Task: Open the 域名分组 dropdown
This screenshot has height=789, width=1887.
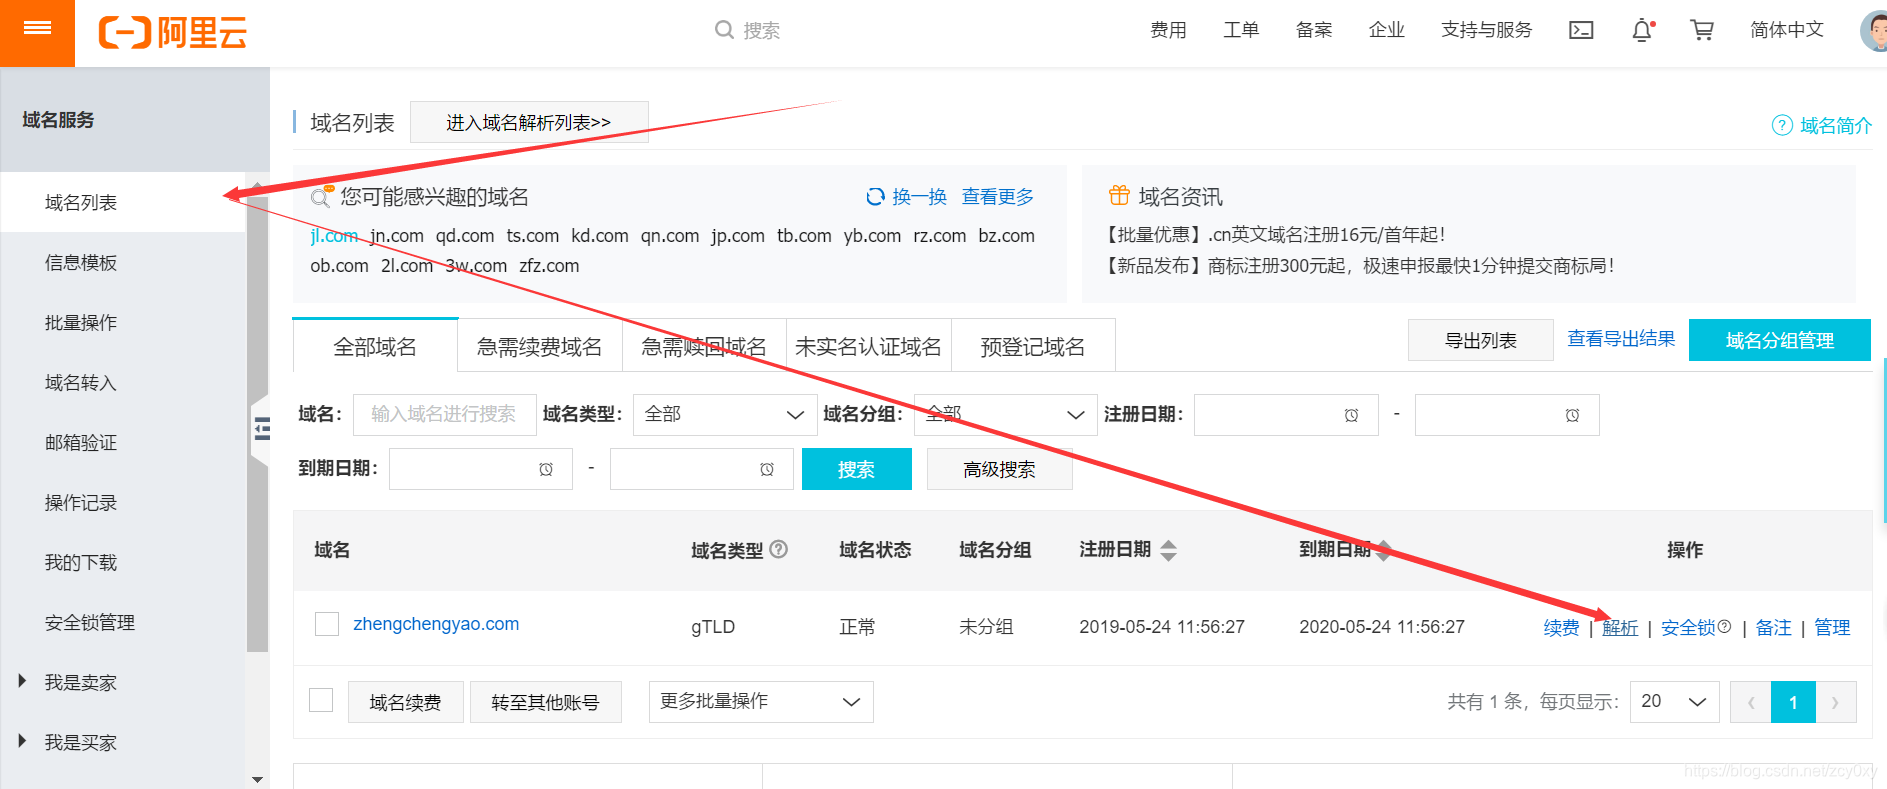Action: 1006,415
